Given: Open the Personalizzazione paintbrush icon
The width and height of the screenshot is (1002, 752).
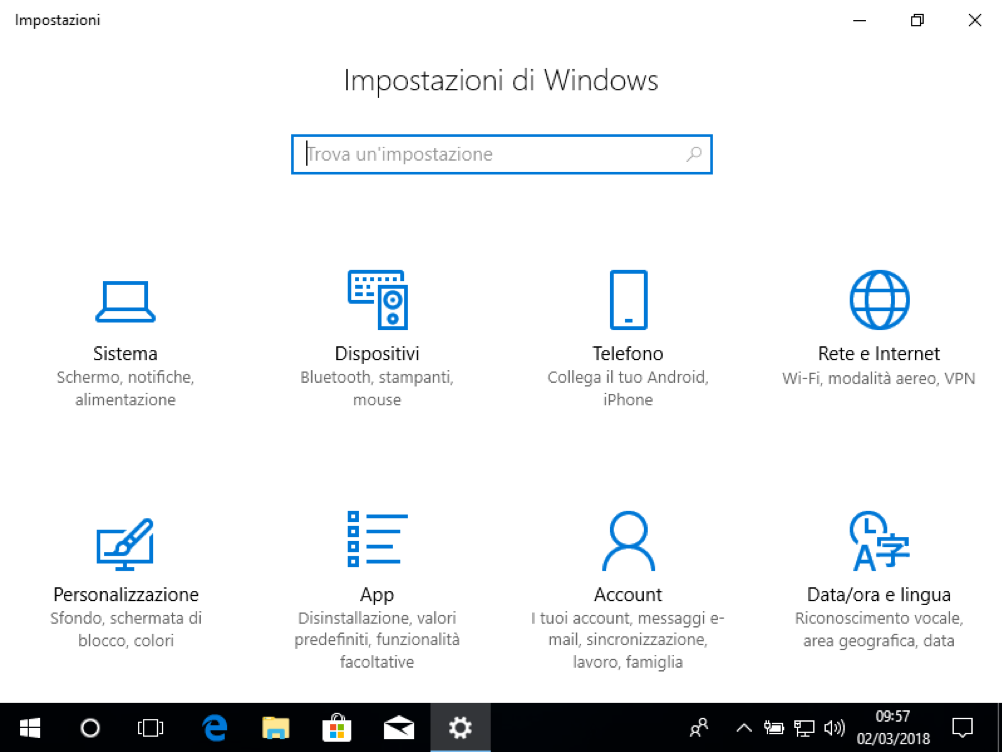Looking at the screenshot, I should [x=125, y=544].
